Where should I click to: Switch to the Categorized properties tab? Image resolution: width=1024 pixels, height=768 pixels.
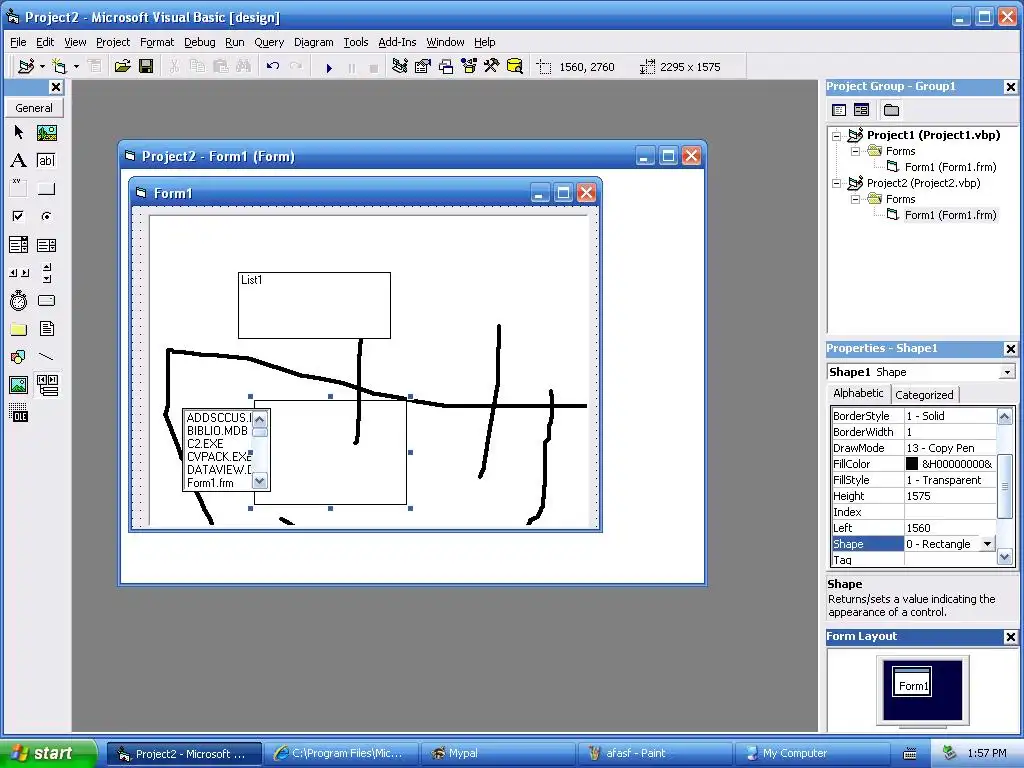tap(924, 394)
